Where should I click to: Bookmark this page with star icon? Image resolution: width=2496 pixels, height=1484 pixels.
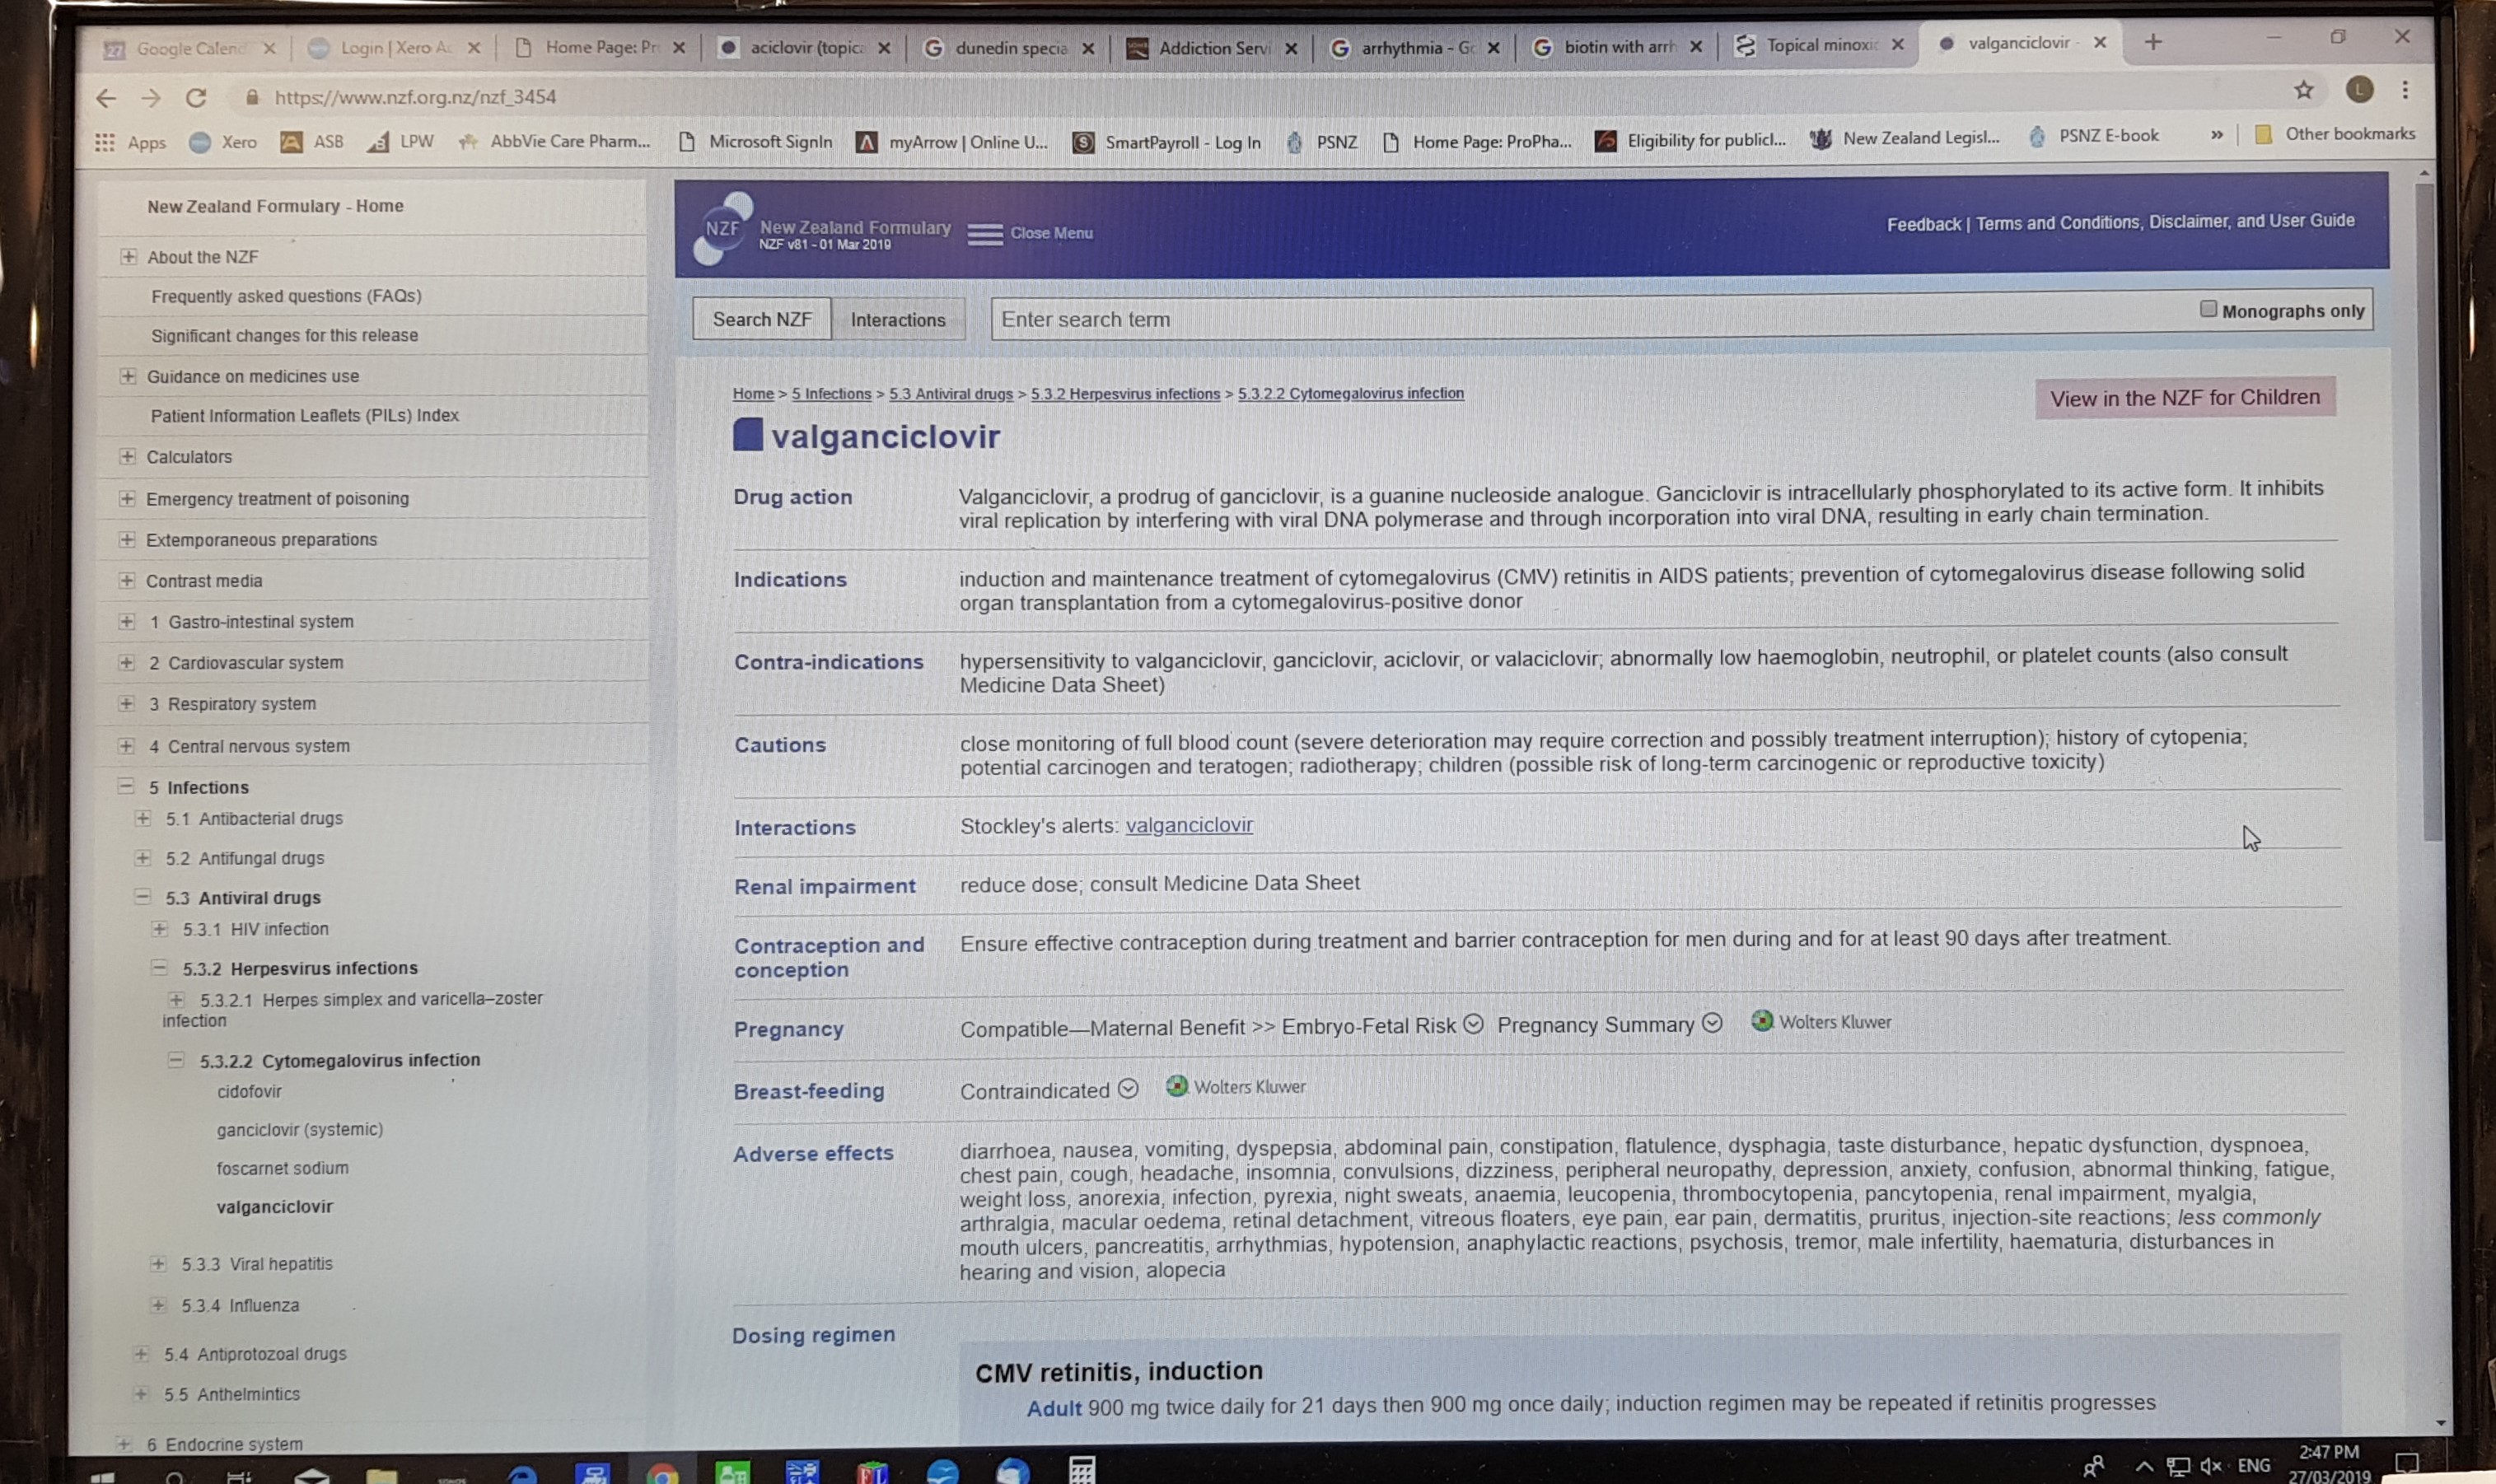[x=2303, y=90]
